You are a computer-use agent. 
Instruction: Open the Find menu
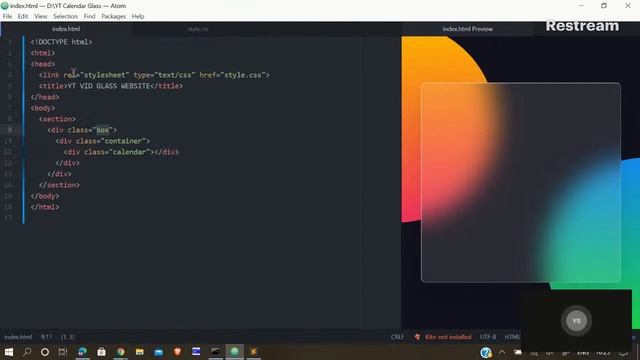click(x=89, y=16)
